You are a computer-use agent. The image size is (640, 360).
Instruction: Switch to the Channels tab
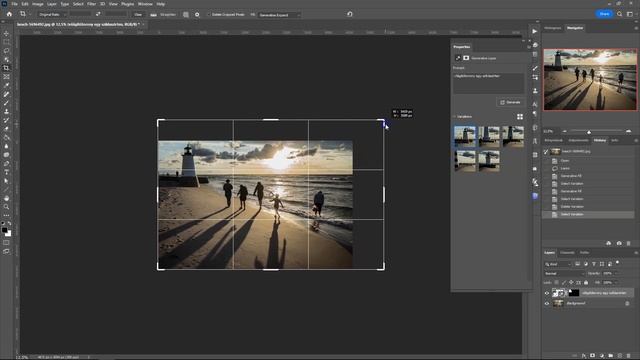[x=567, y=253]
